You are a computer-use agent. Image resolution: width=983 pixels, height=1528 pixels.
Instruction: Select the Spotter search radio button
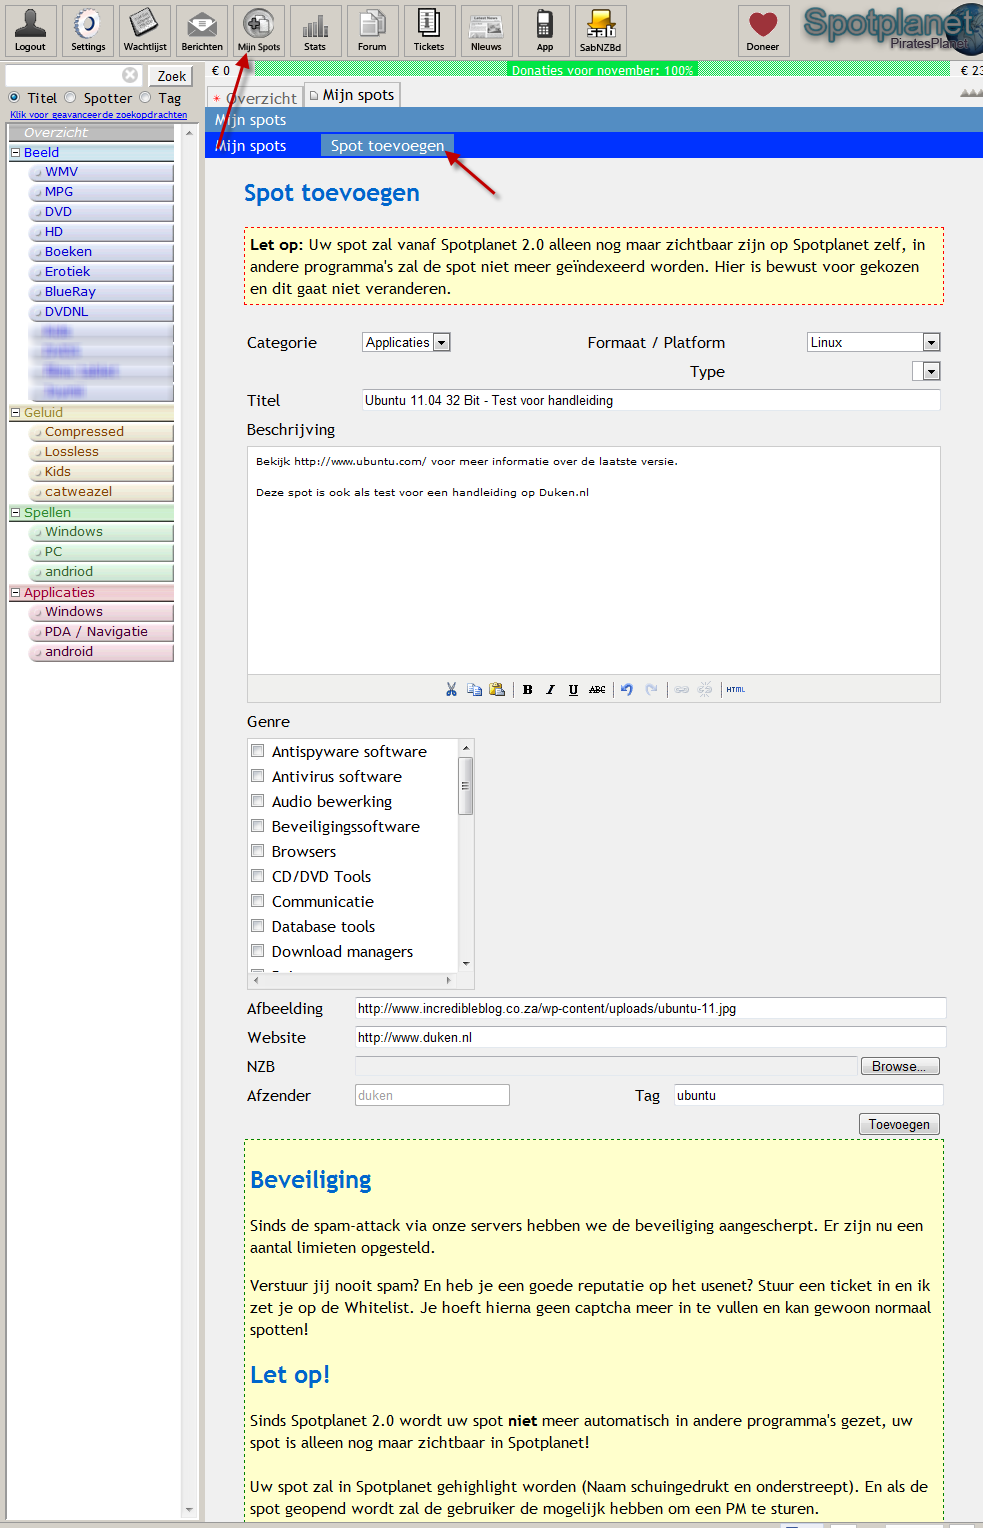coord(70,97)
